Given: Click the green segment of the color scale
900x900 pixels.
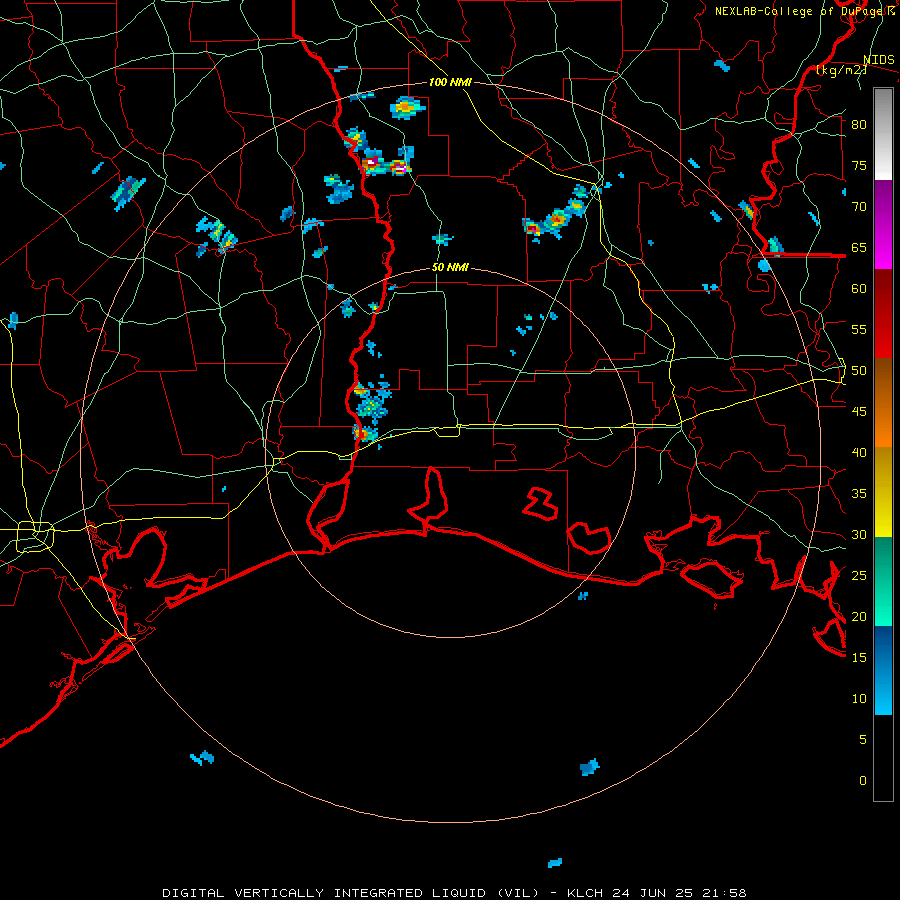Looking at the screenshot, I should [x=883, y=581].
